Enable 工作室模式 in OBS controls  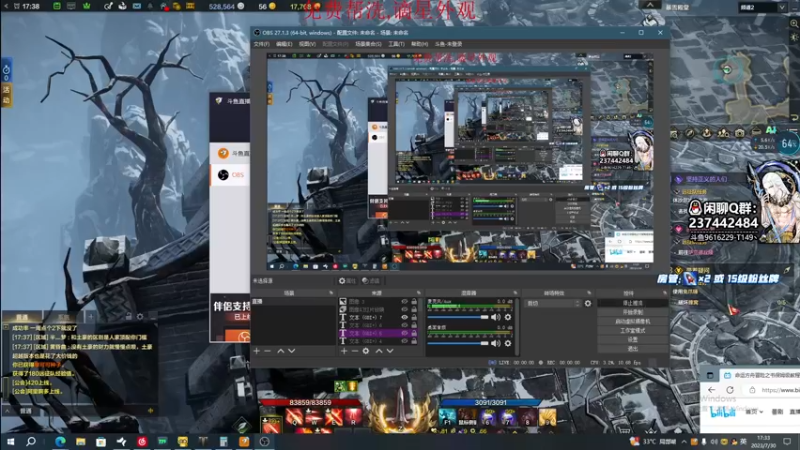(x=633, y=331)
